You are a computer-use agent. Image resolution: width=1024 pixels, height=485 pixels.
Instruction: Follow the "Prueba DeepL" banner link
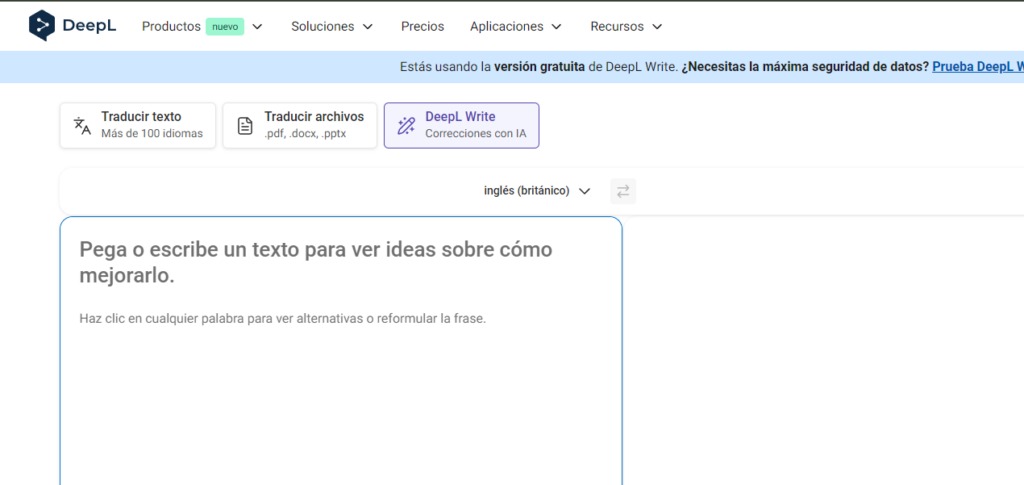(x=977, y=67)
